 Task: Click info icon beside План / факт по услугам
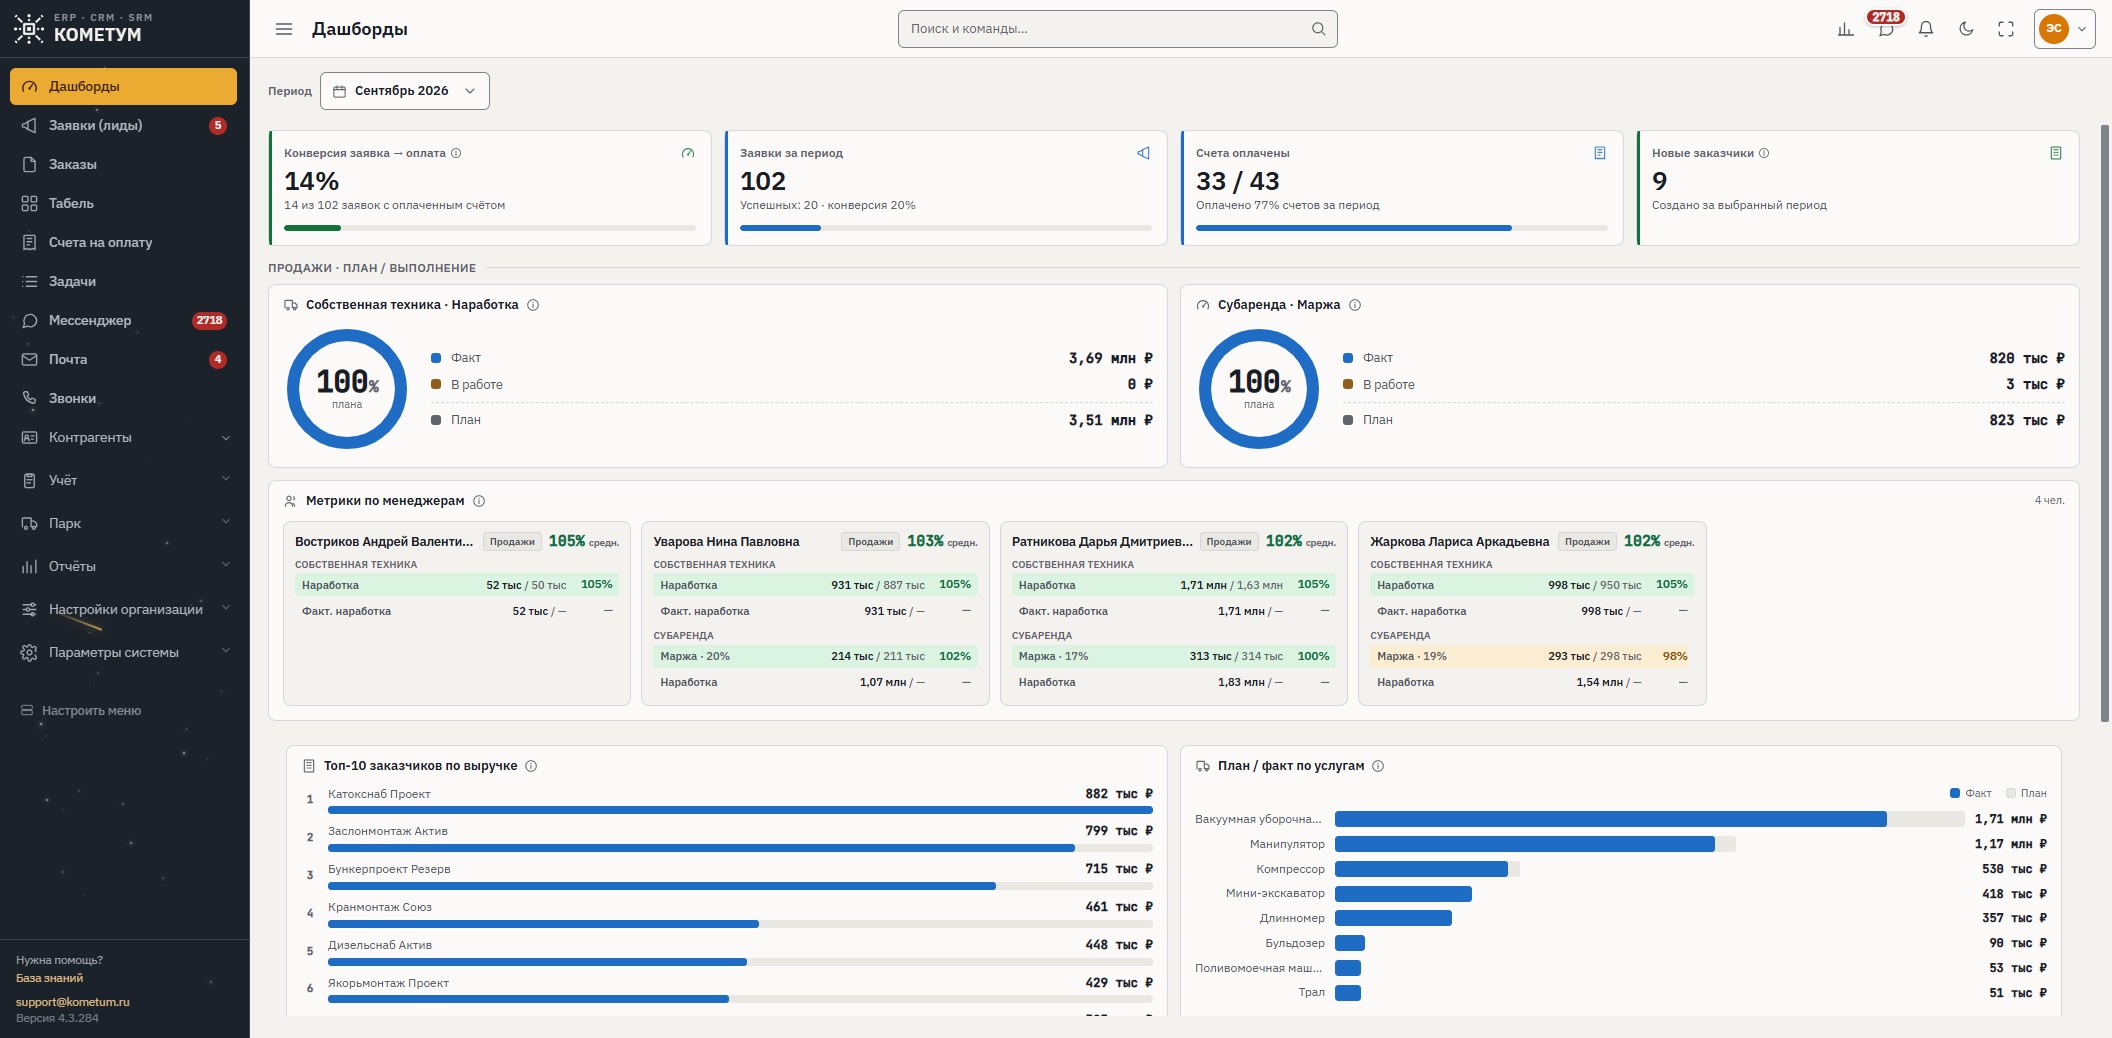point(1378,766)
